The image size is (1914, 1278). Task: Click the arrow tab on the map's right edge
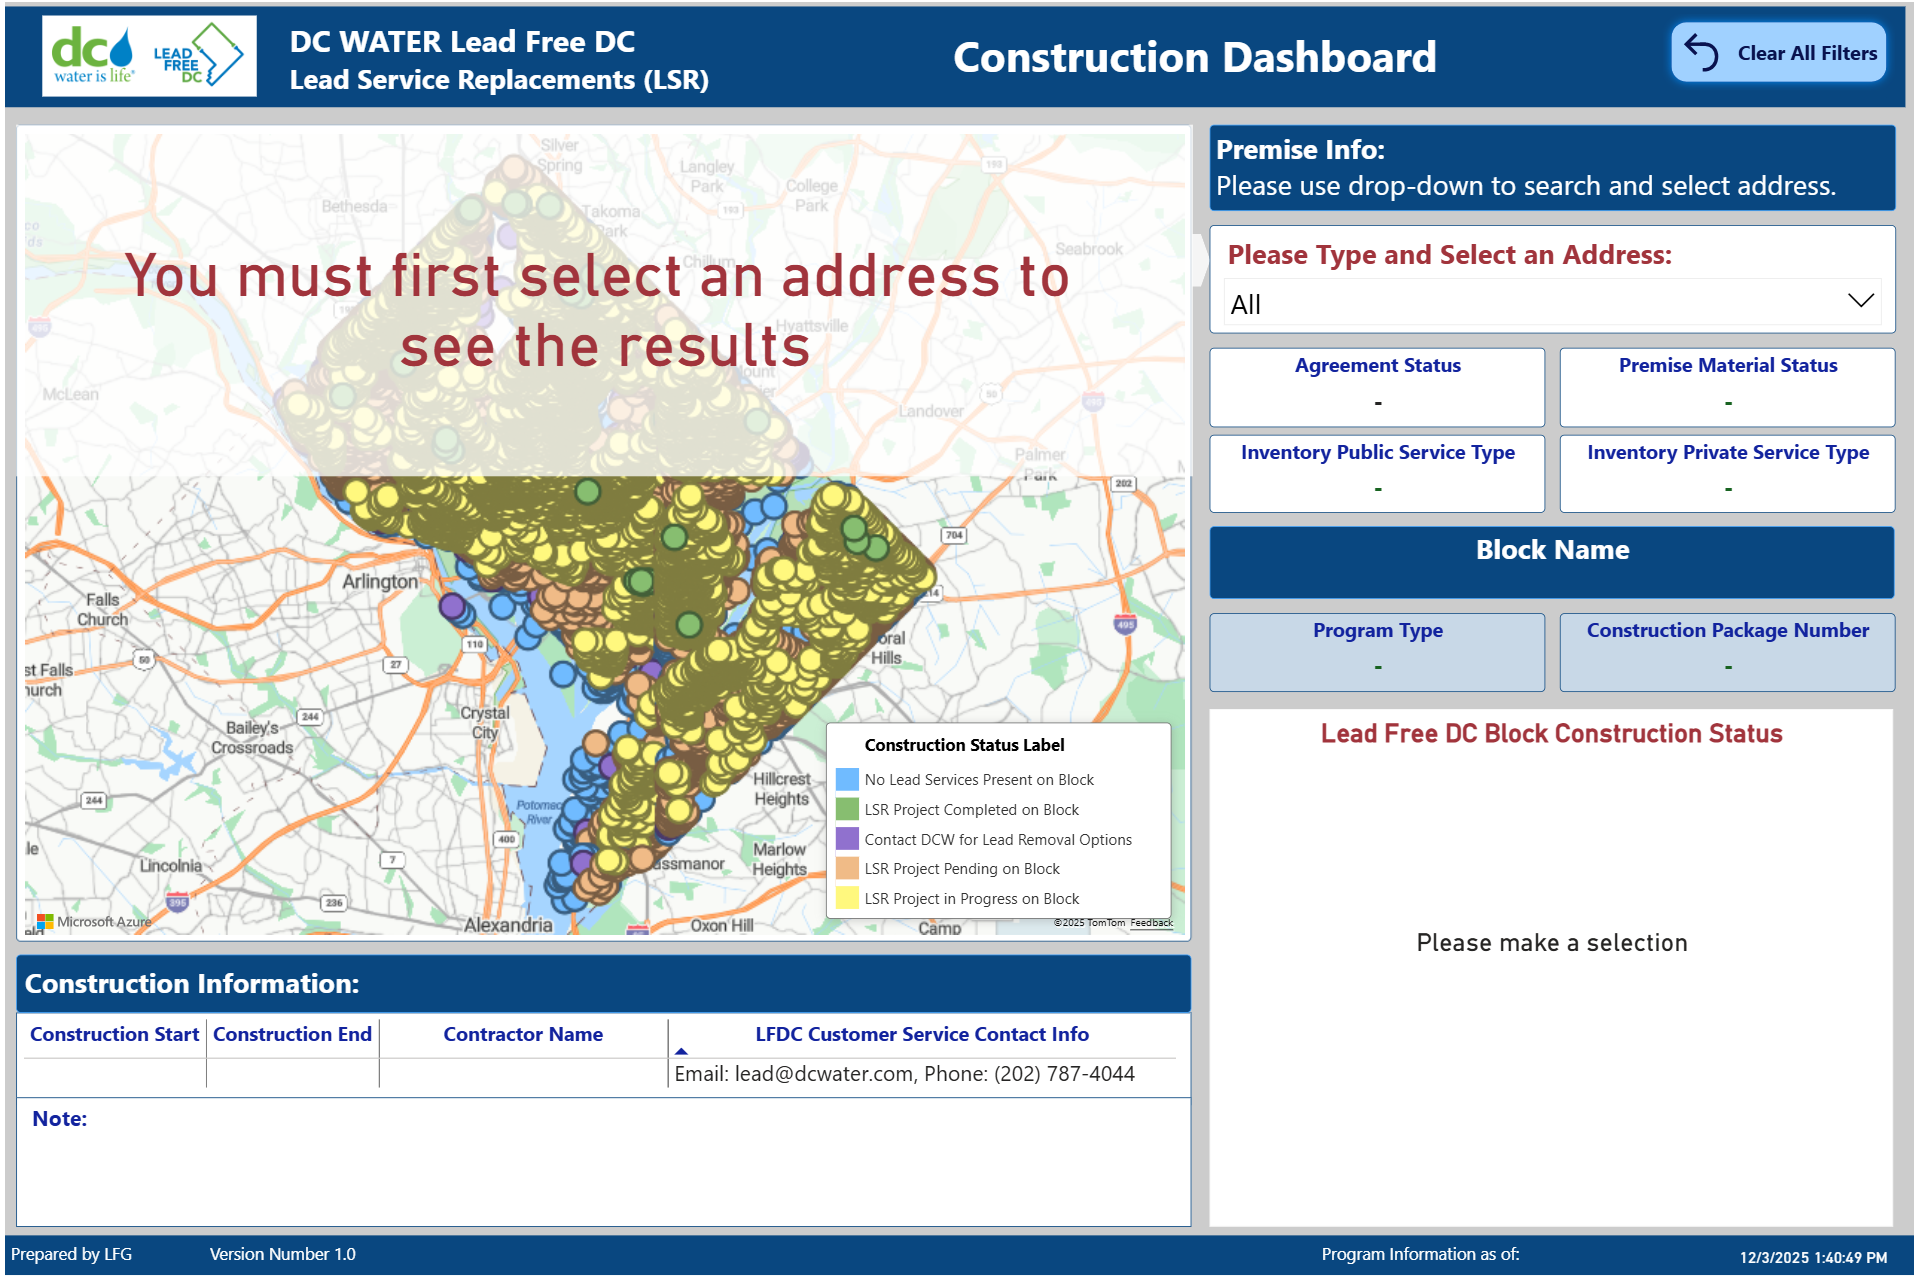click(x=1200, y=260)
